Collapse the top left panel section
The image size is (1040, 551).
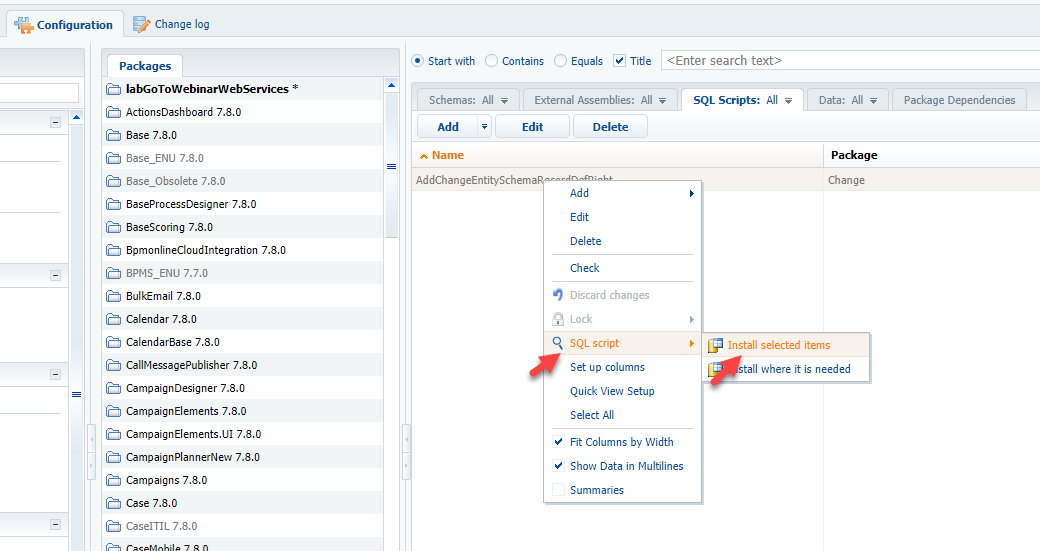pyautogui.click(x=56, y=123)
